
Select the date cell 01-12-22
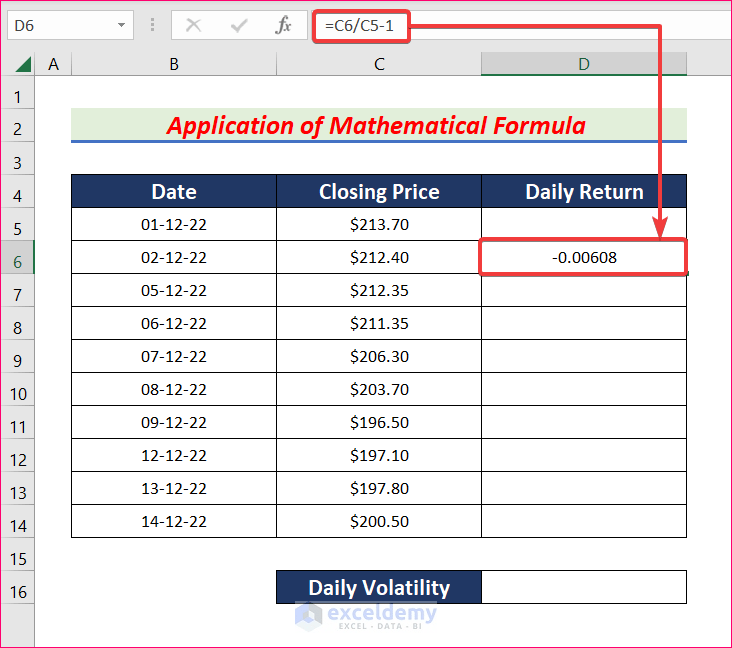coord(174,225)
